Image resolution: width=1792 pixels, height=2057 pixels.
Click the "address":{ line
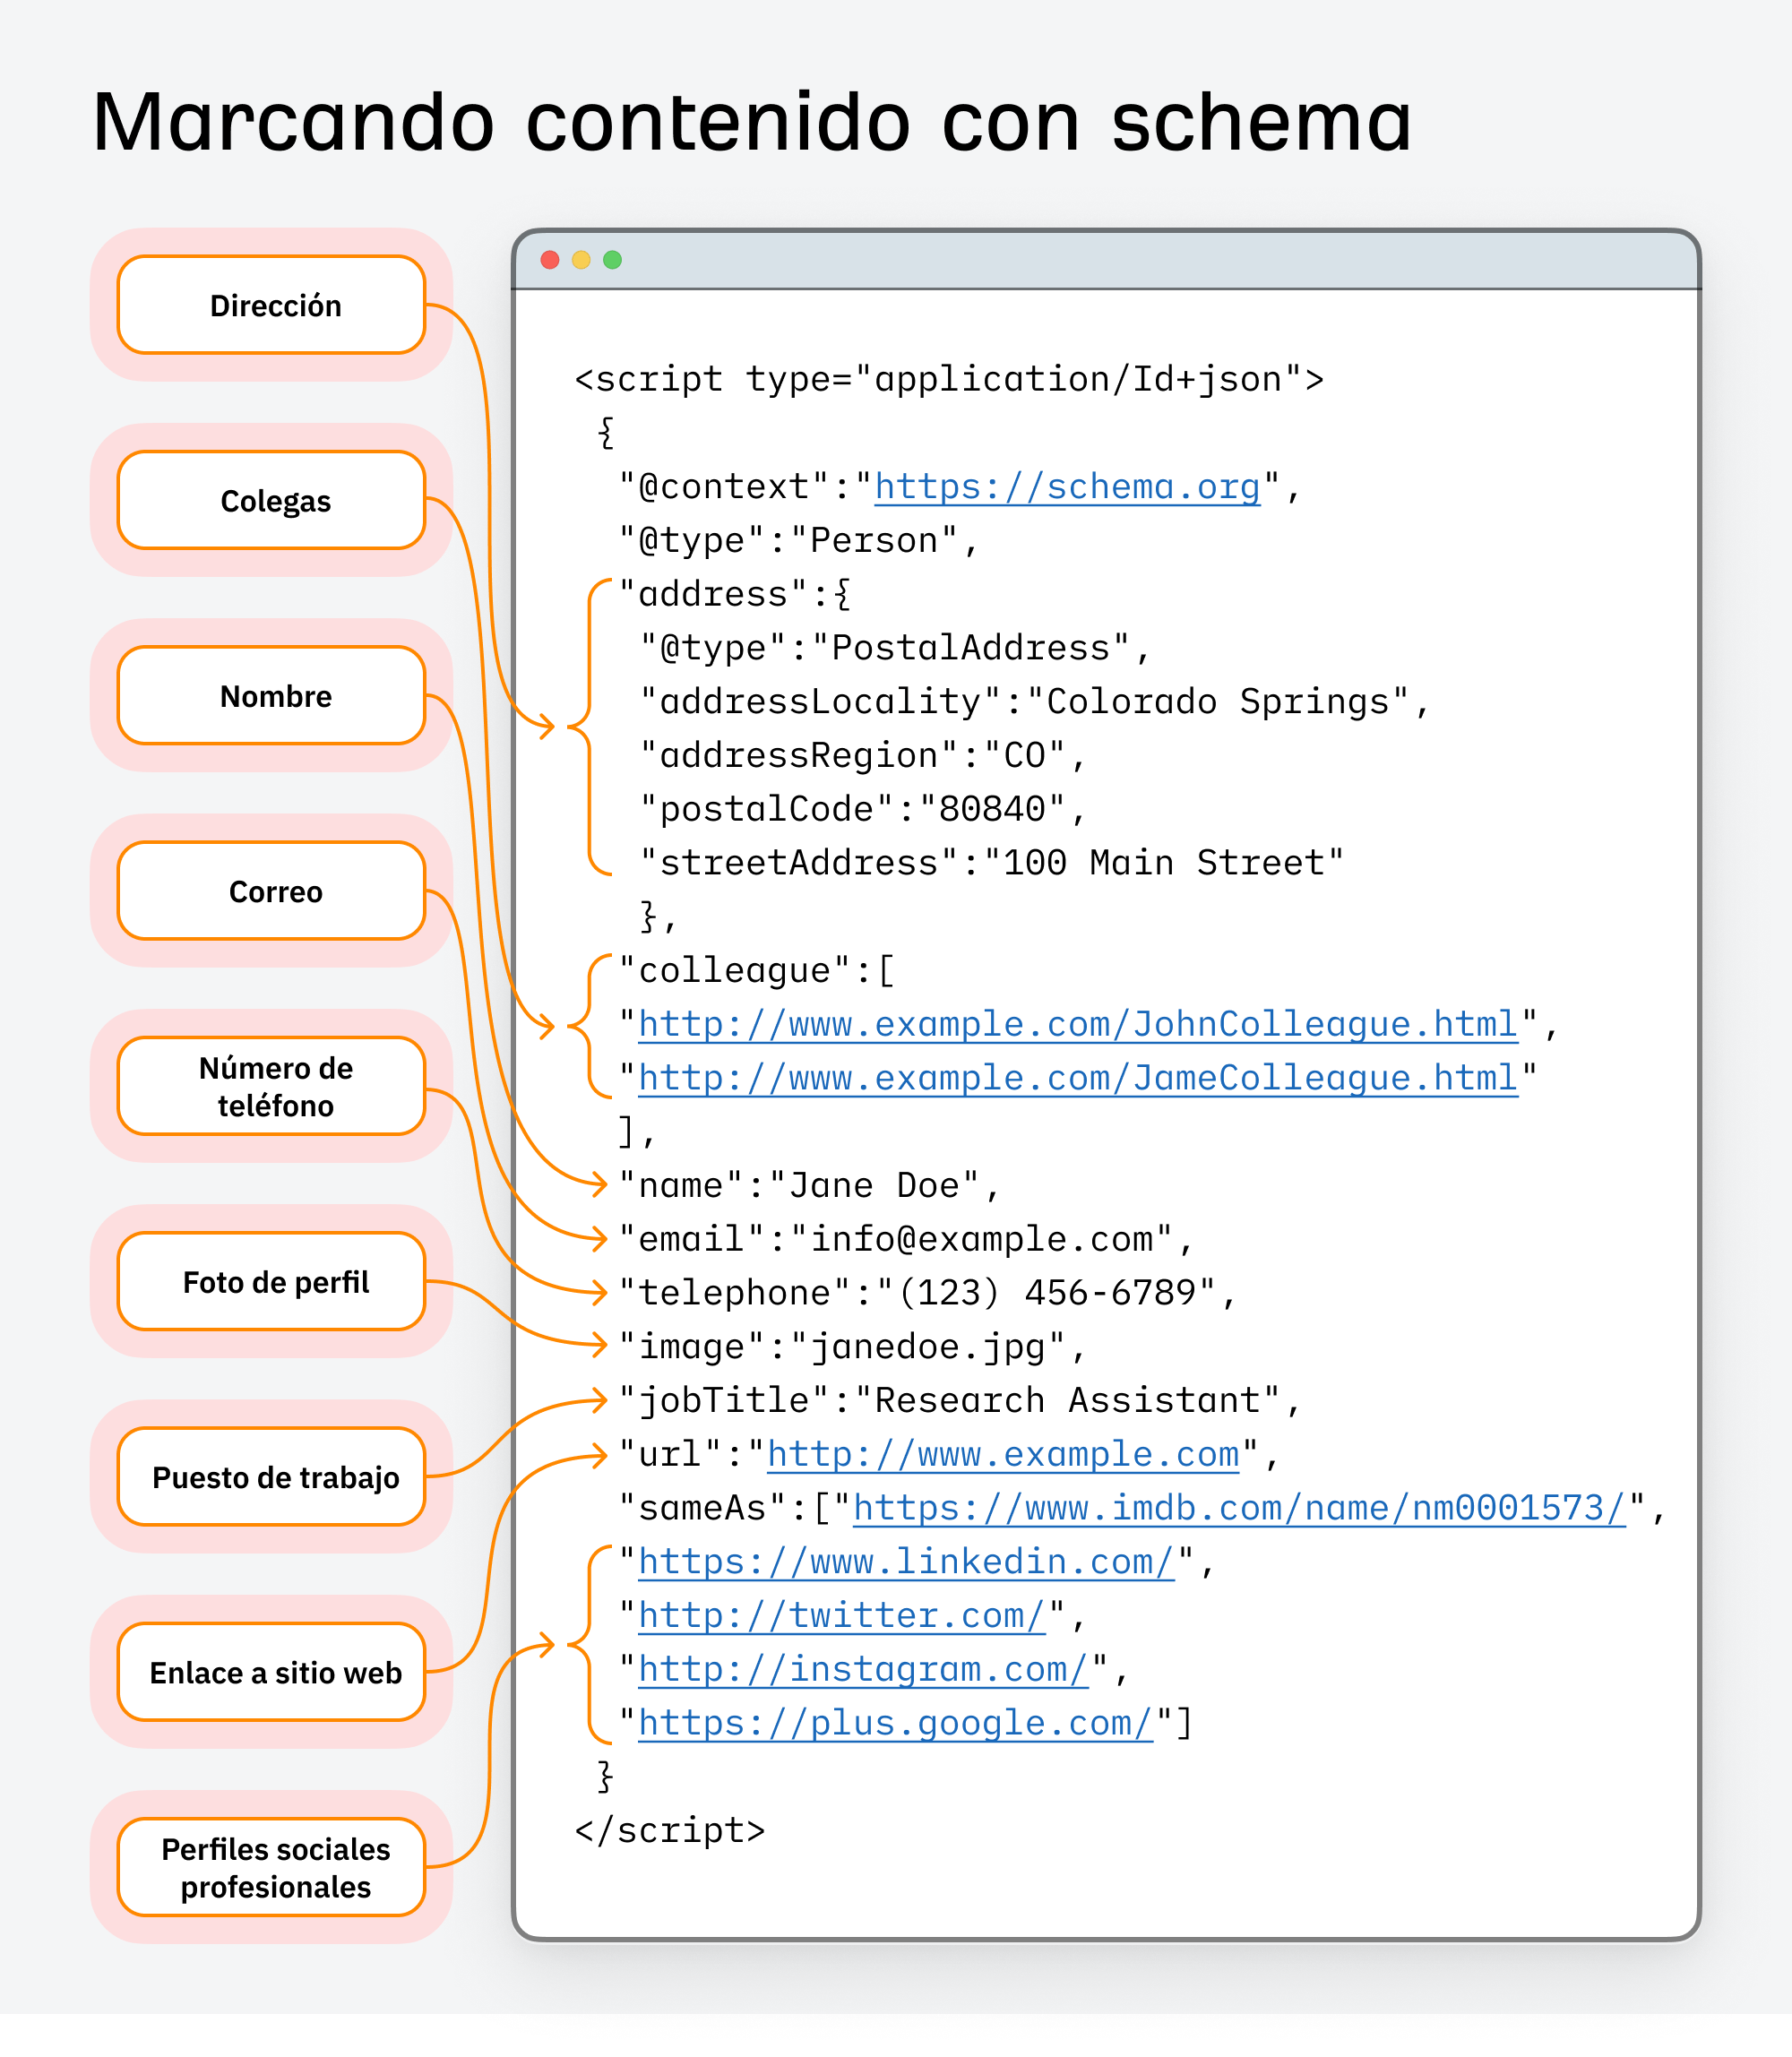click(734, 595)
